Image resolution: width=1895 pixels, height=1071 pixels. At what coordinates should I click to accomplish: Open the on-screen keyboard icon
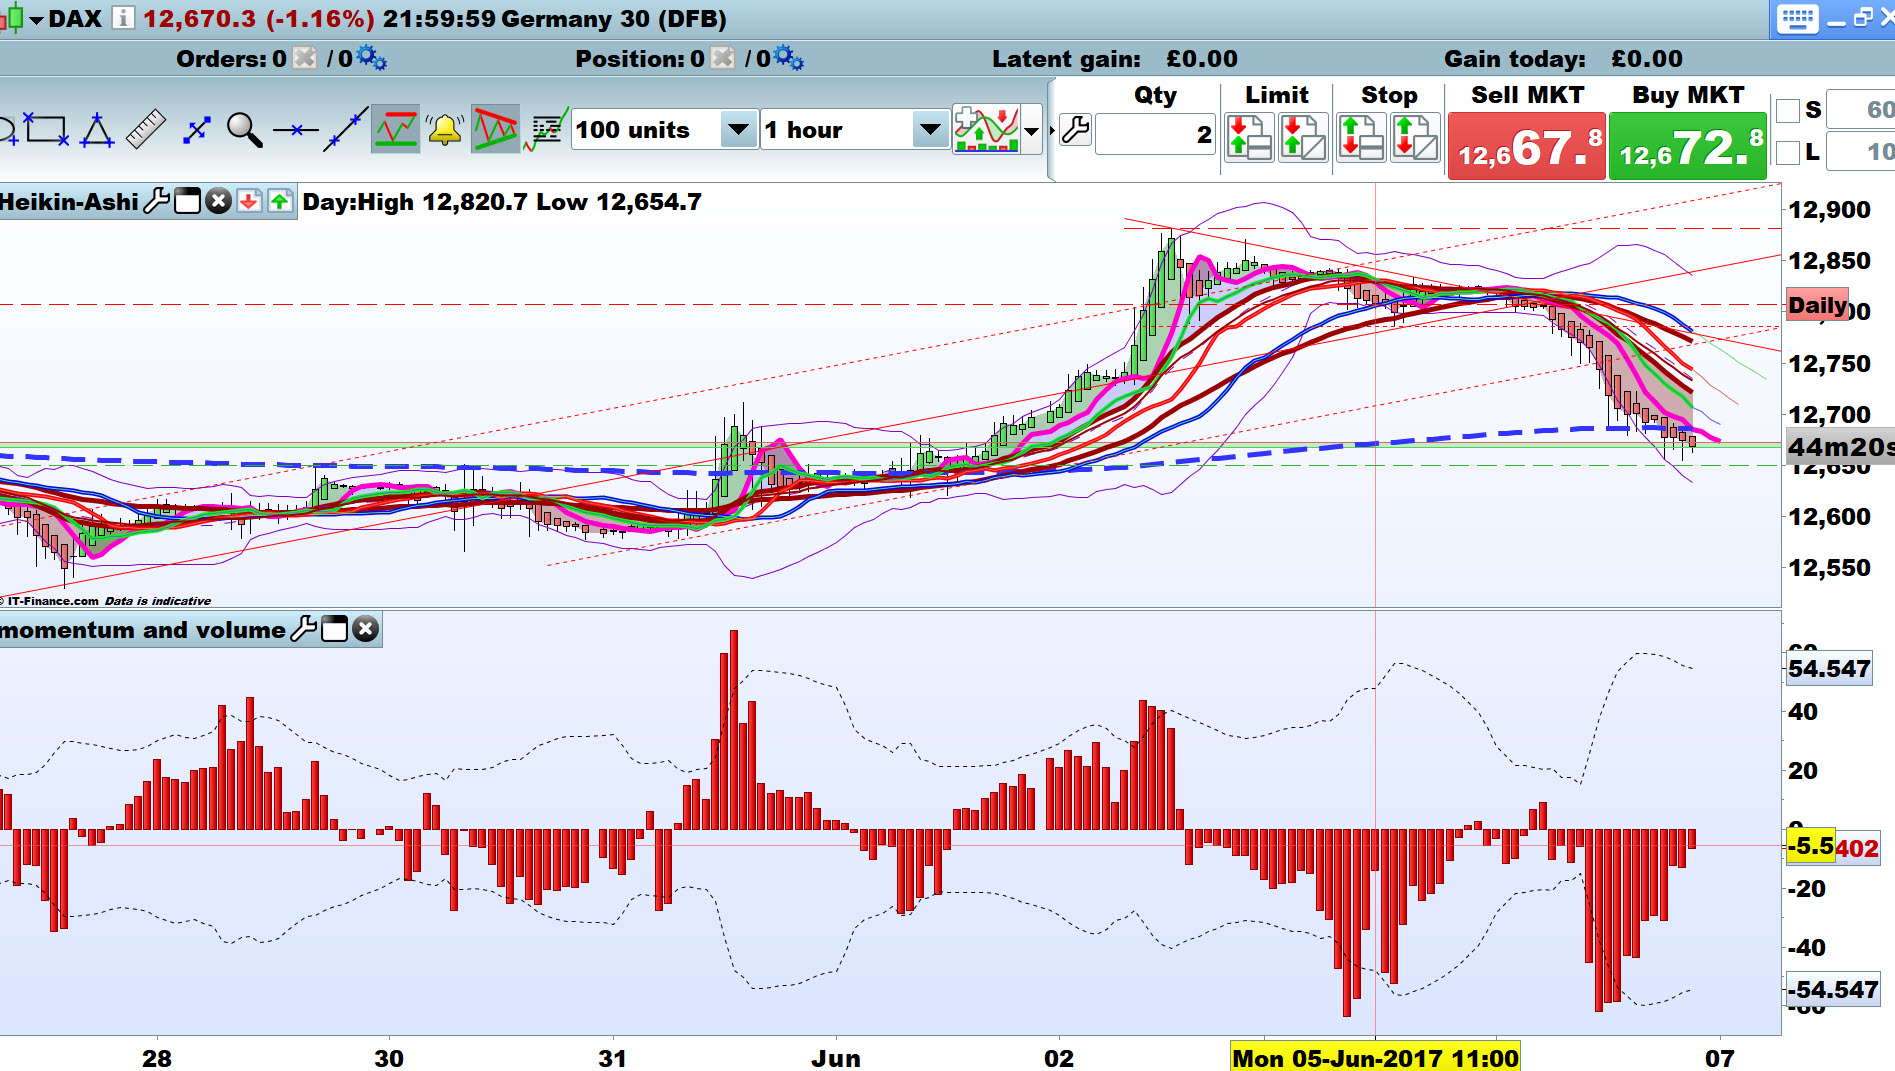[1797, 19]
